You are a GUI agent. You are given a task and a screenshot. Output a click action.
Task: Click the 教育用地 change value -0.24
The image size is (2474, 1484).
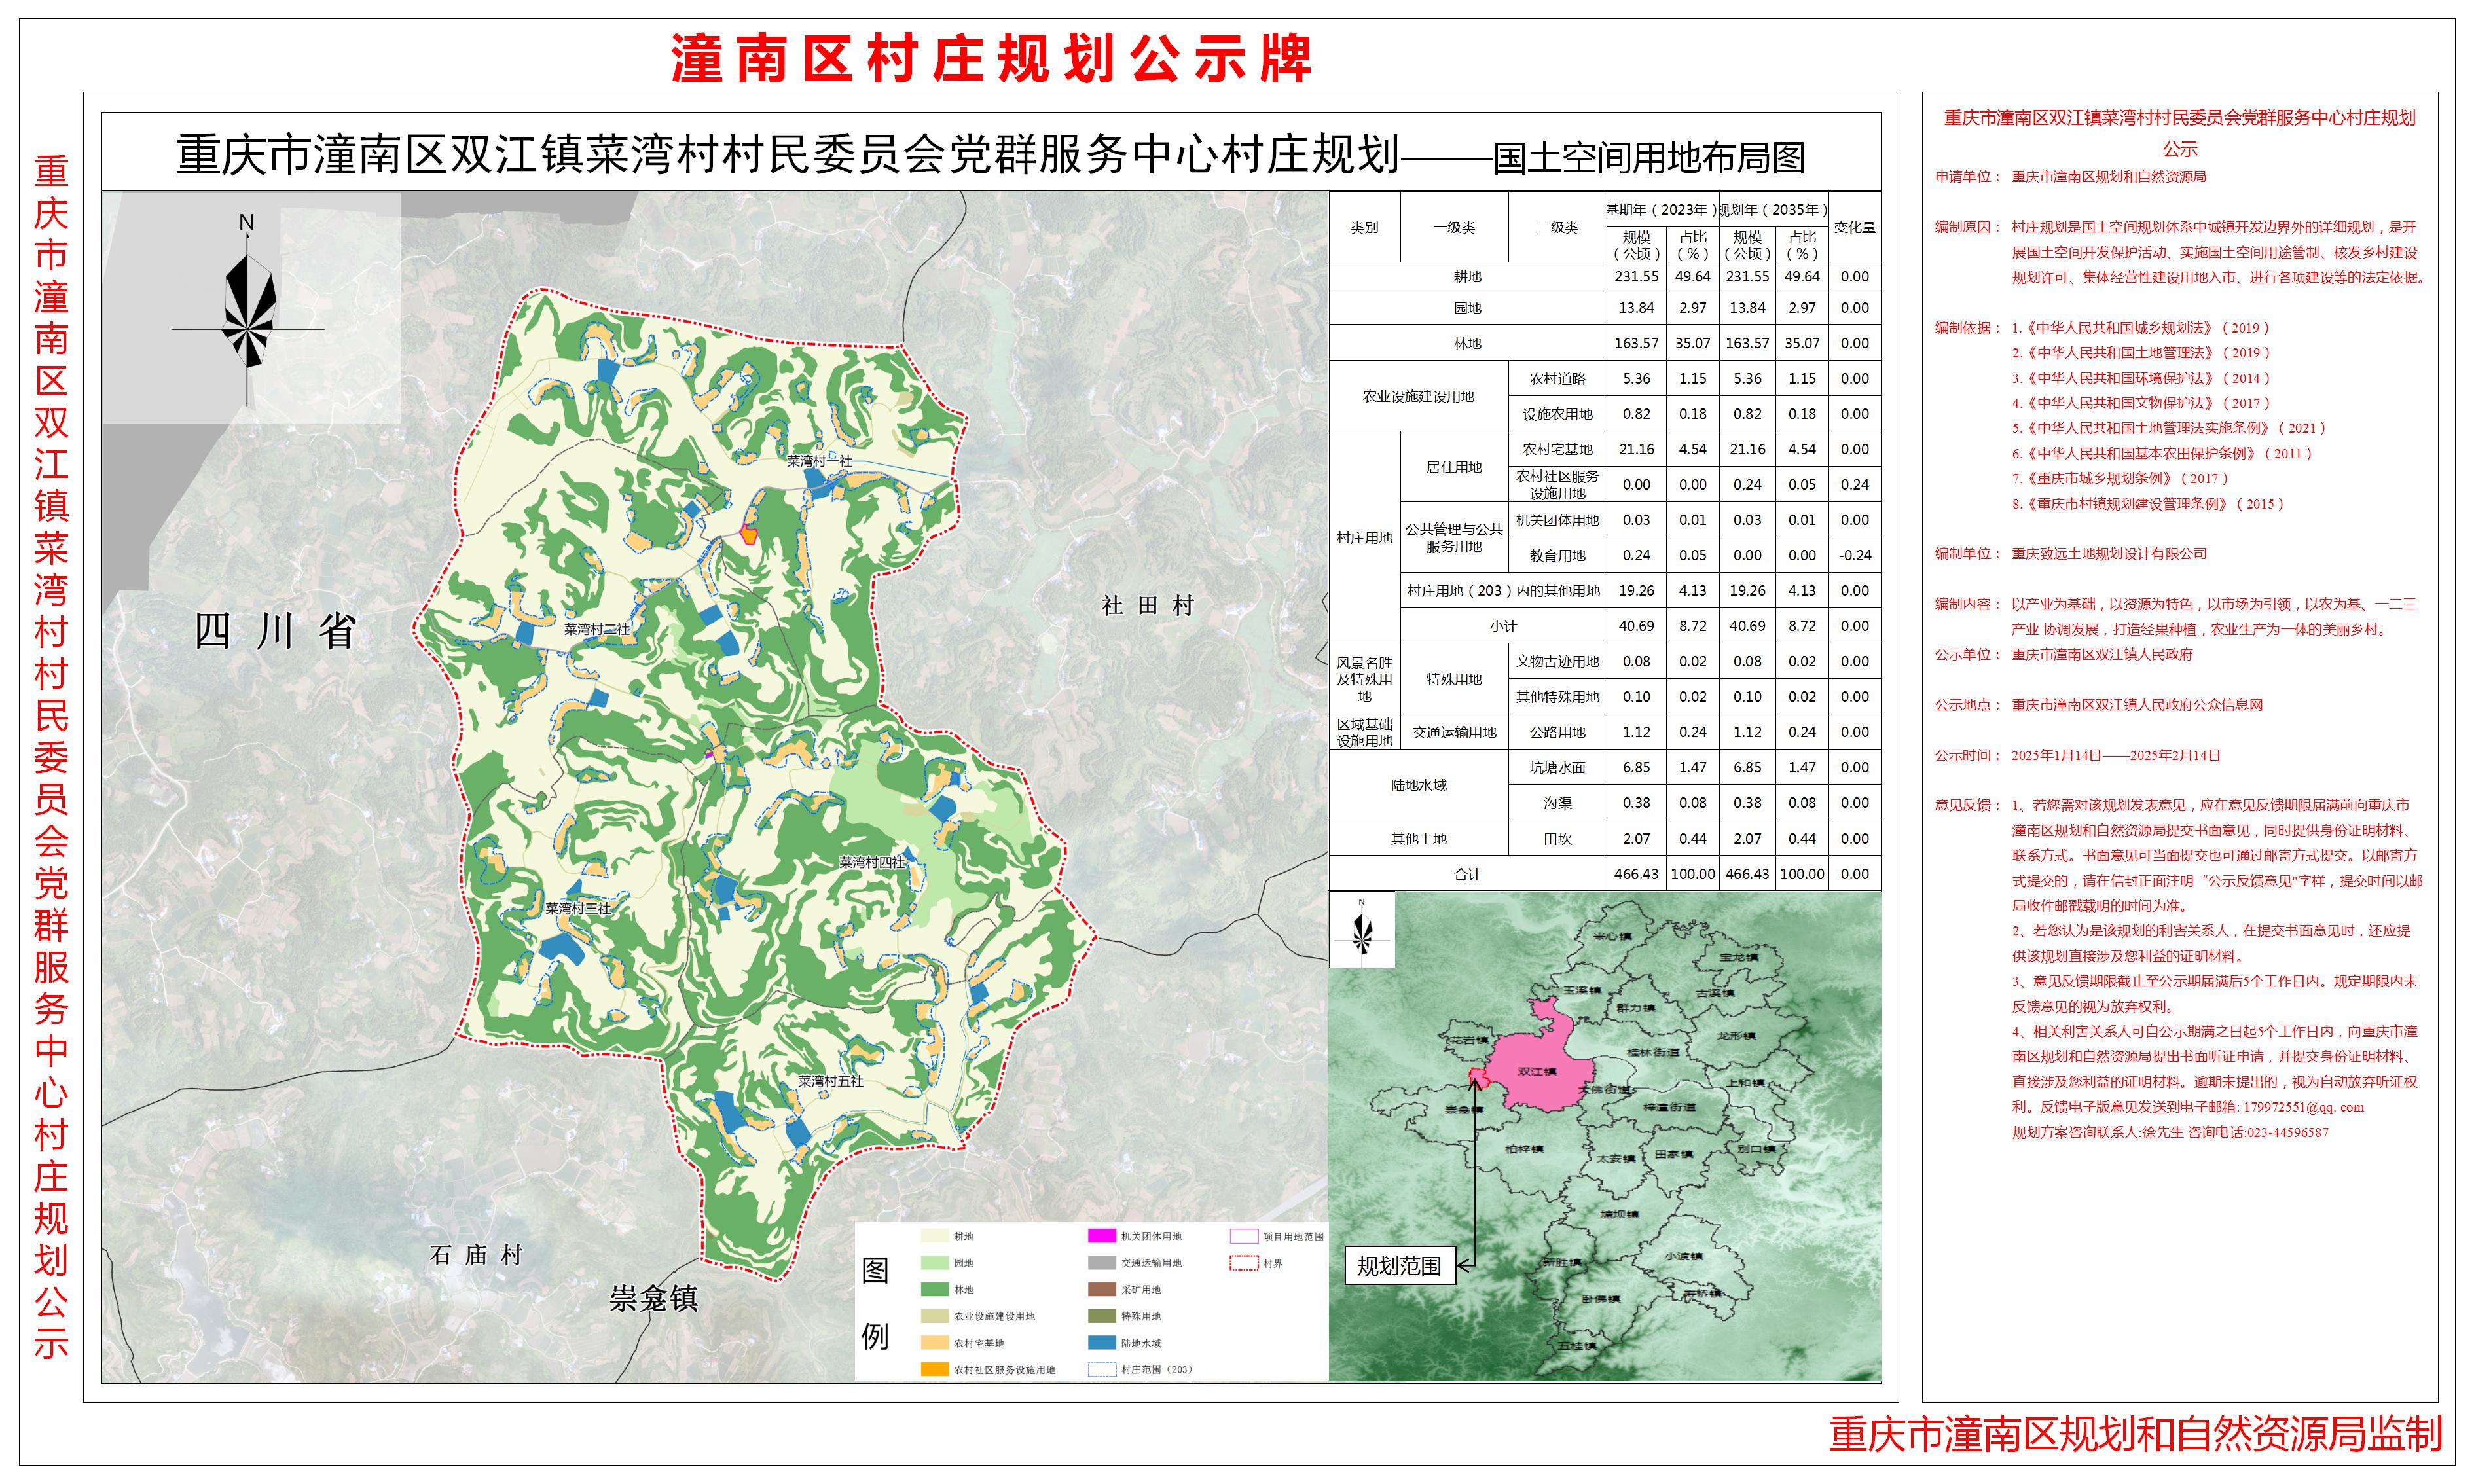[x=1854, y=555]
